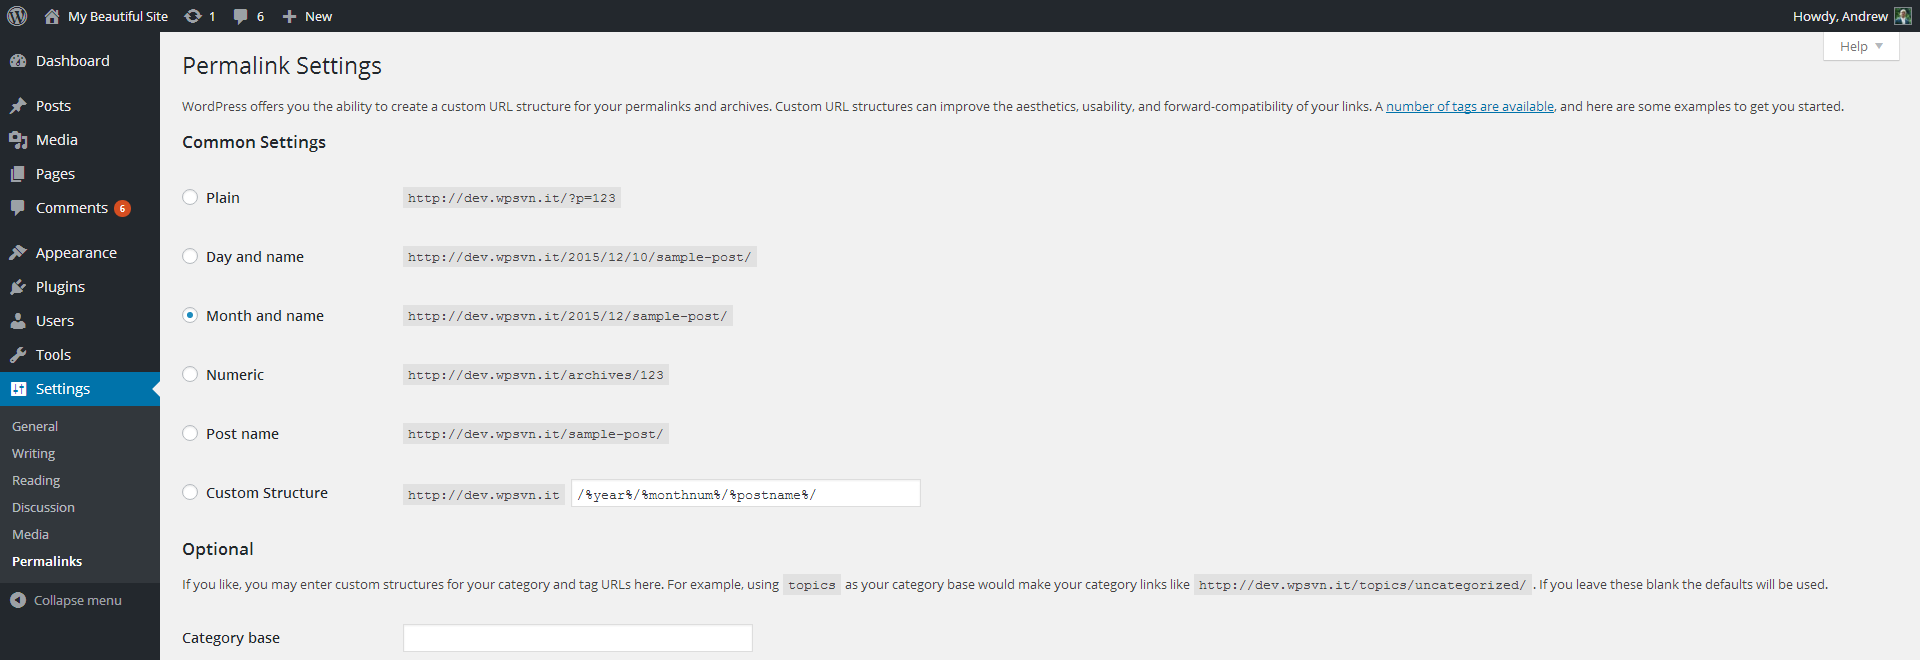Open the WordPress logo menu

[17, 16]
